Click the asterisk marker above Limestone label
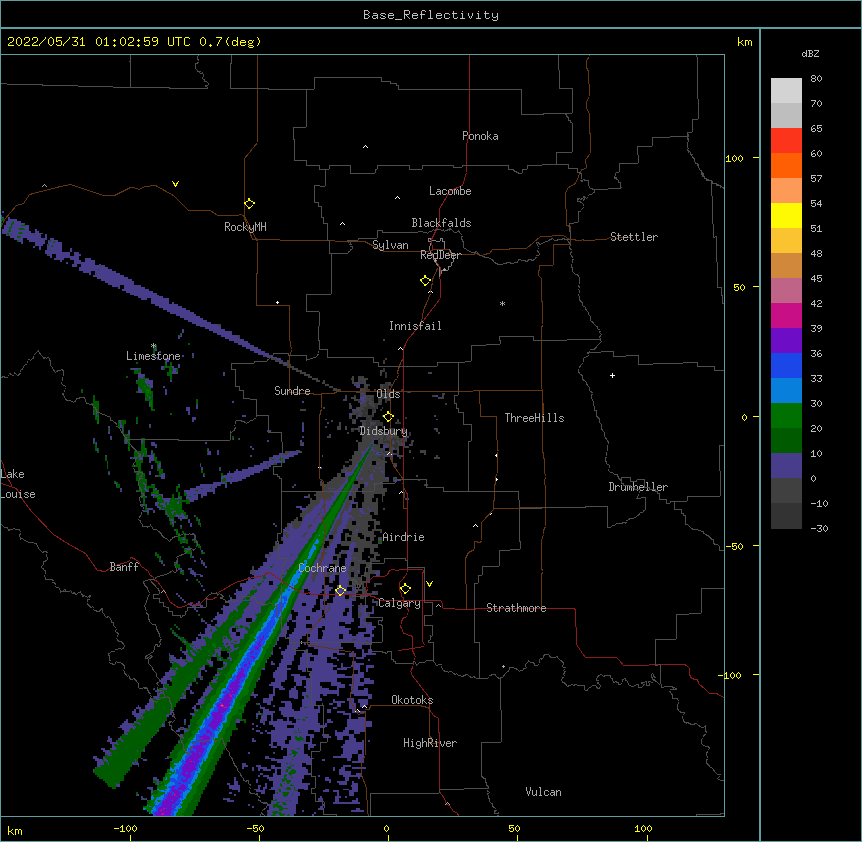The height and width of the screenshot is (842, 862). tap(153, 346)
